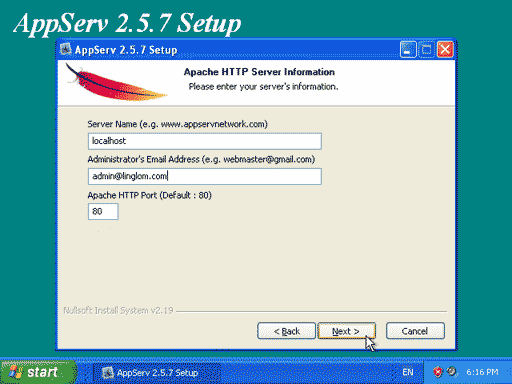Click the installer icon in the title bar

click(x=66, y=49)
